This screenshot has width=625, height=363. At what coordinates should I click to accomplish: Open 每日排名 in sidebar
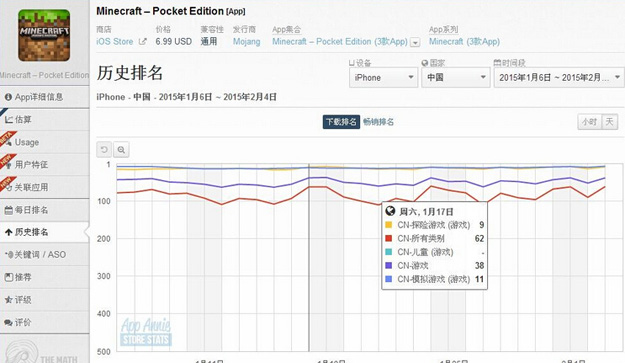coord(45,210)
